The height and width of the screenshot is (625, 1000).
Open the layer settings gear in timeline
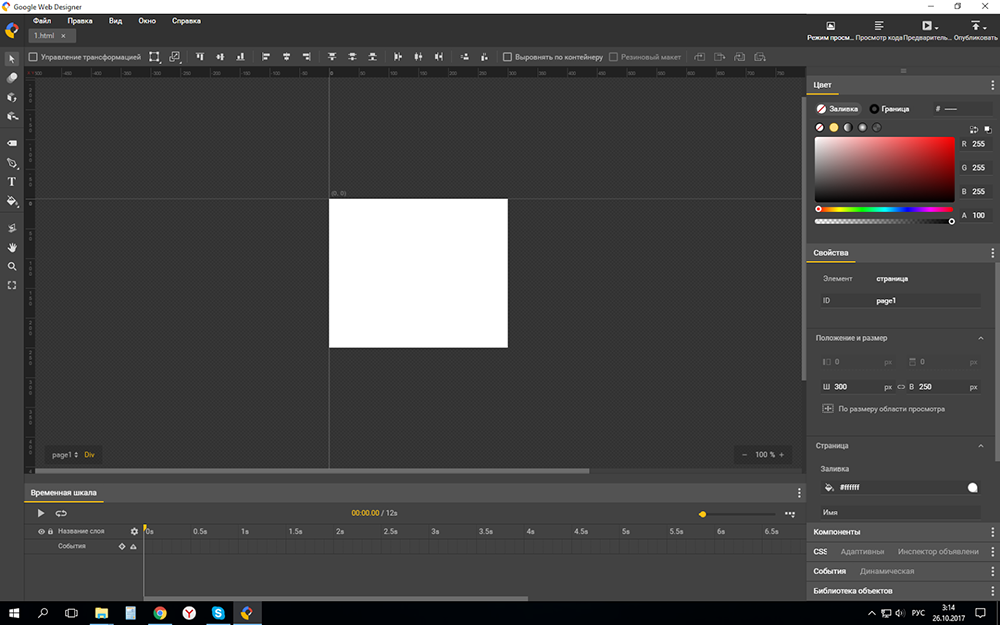pyautogui.click(x=134, y=532)
